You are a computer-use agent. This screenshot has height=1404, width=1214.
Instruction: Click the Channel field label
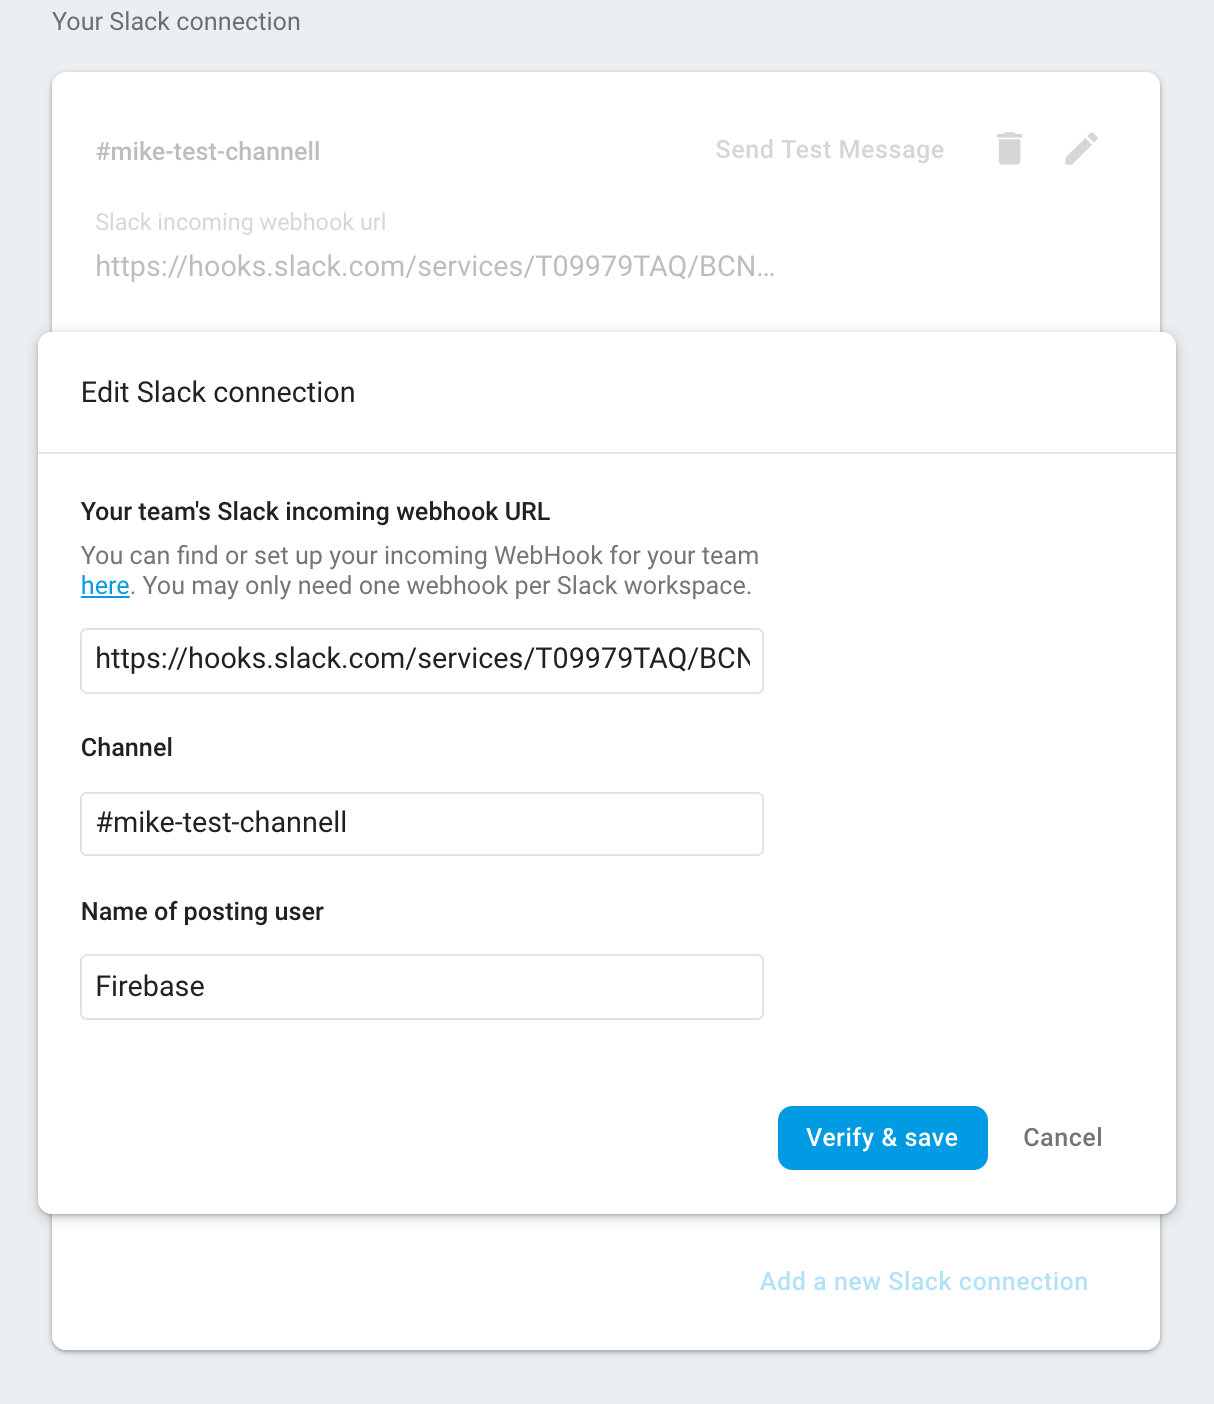pos(126,747)
